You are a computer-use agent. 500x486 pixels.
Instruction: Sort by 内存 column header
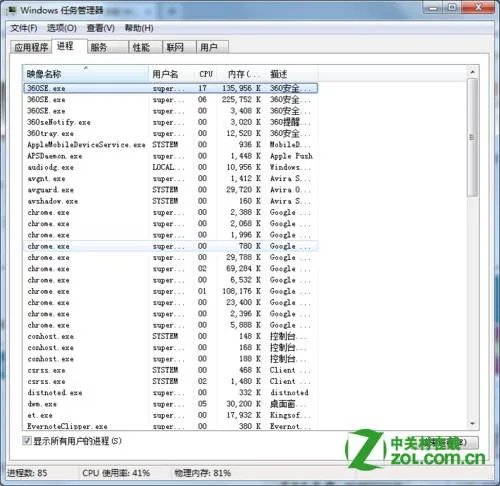(242, 74)
